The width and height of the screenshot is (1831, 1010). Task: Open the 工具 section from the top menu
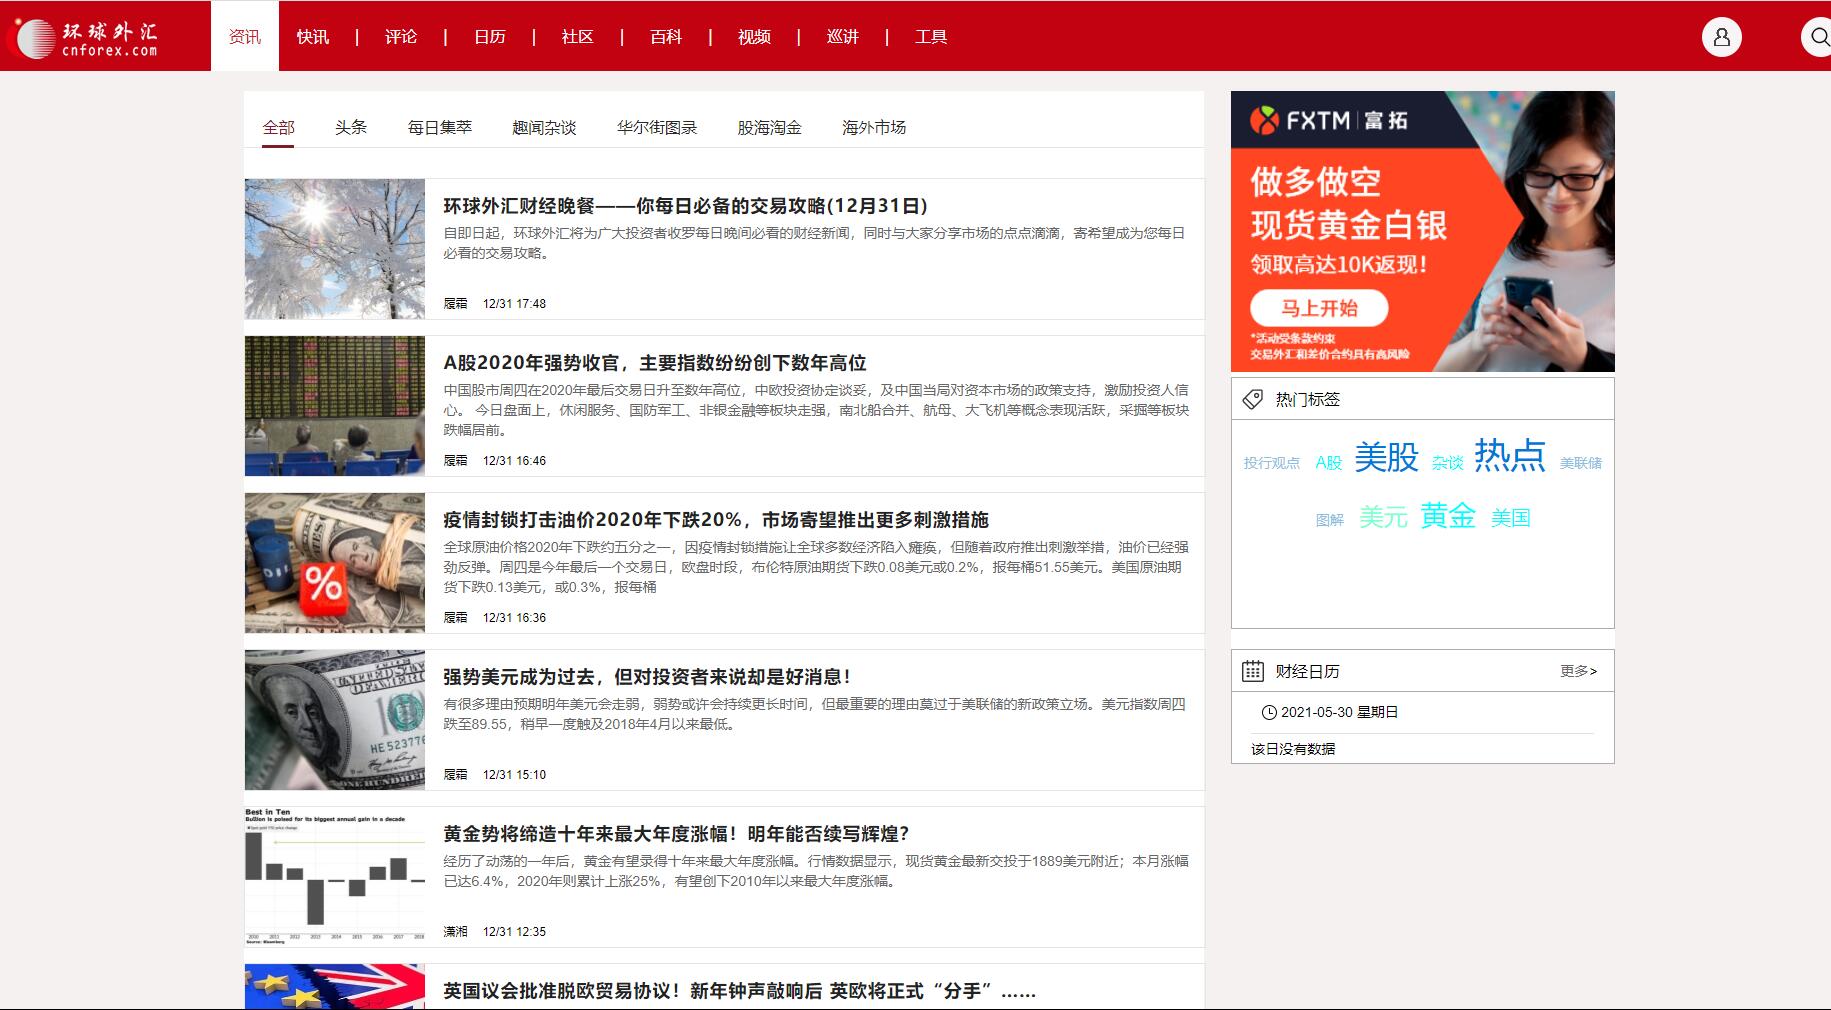coord(932,36)
